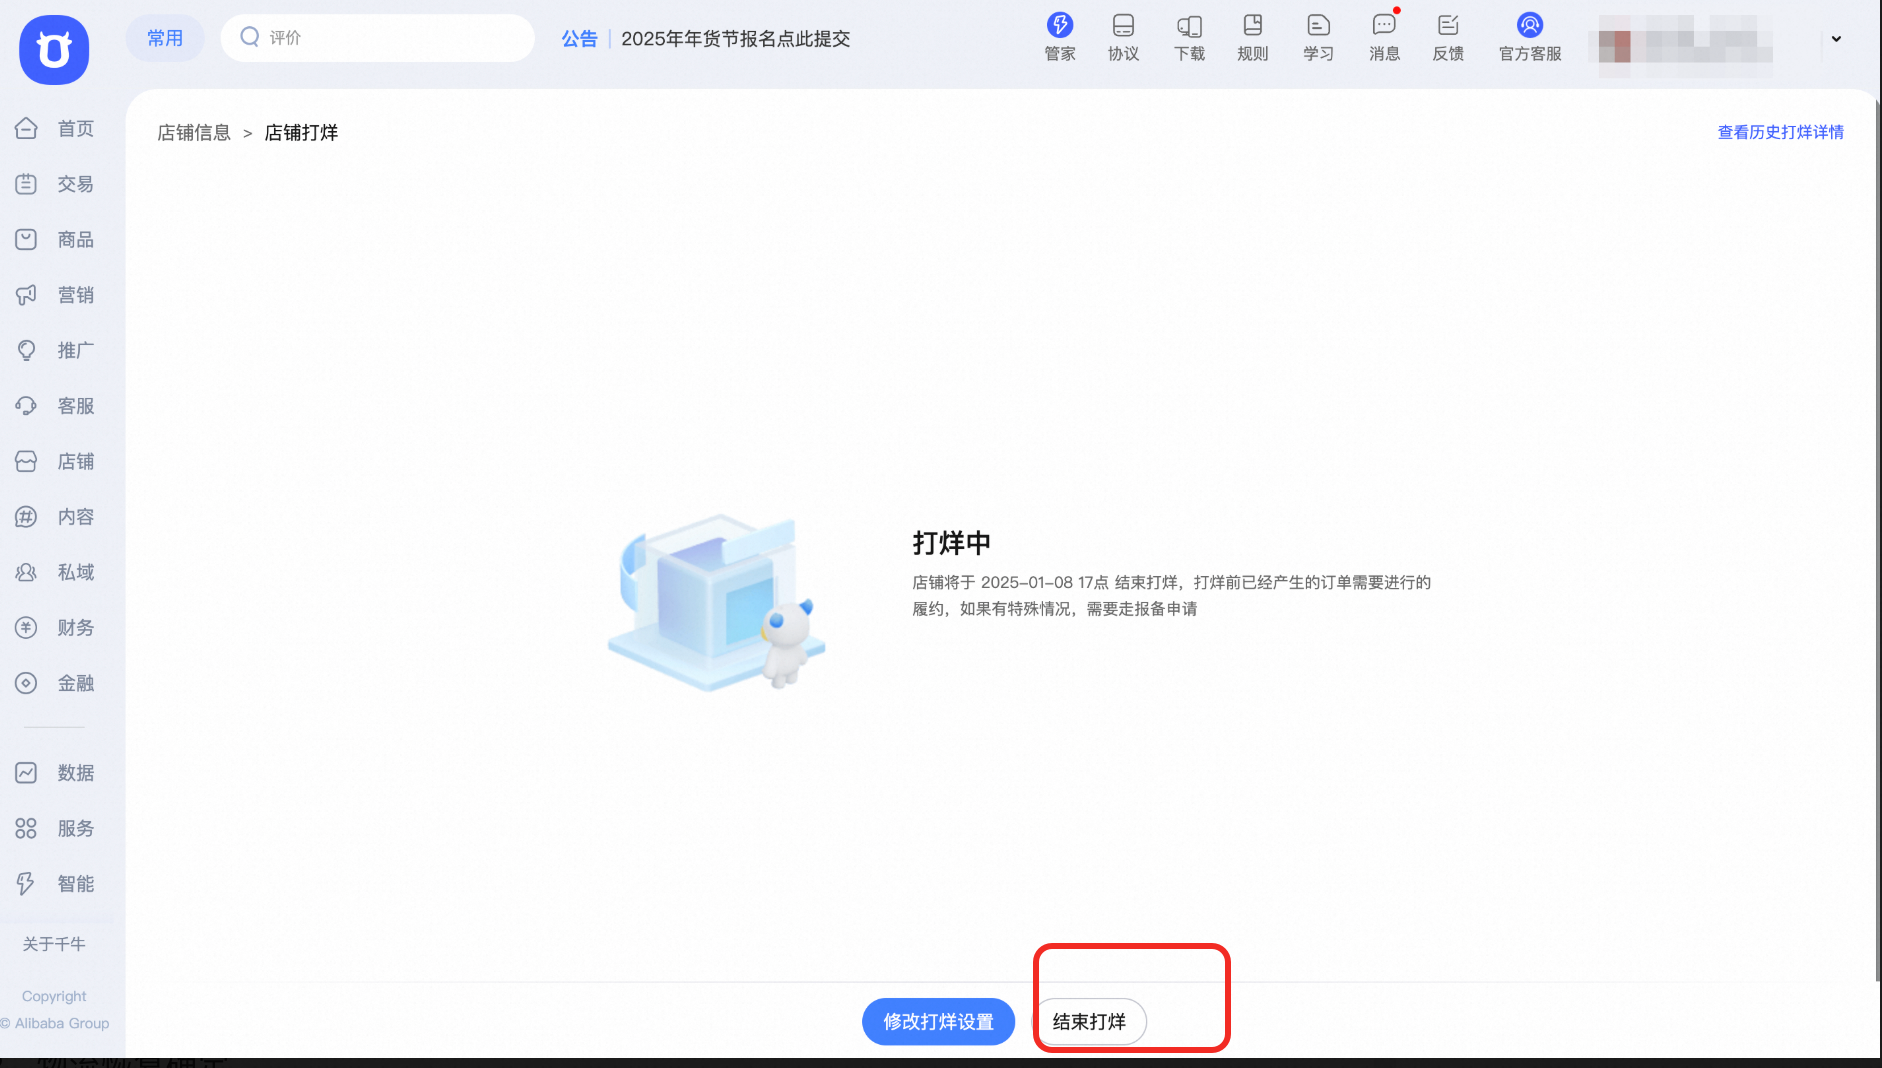Click the 管家 assistant icon
The width and height of the screenshot is (1882, 1068).
click(x=1059, y=37)
